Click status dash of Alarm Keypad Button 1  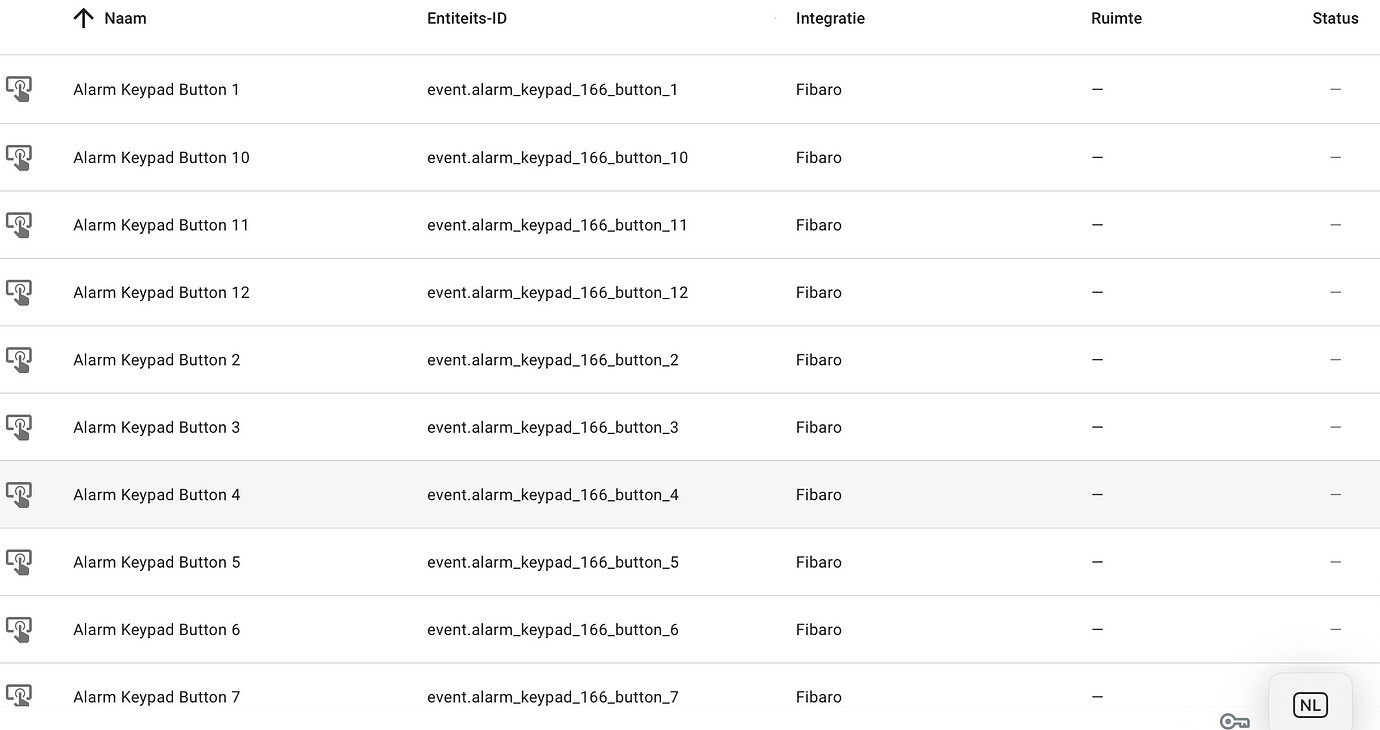coord(1335,89)
